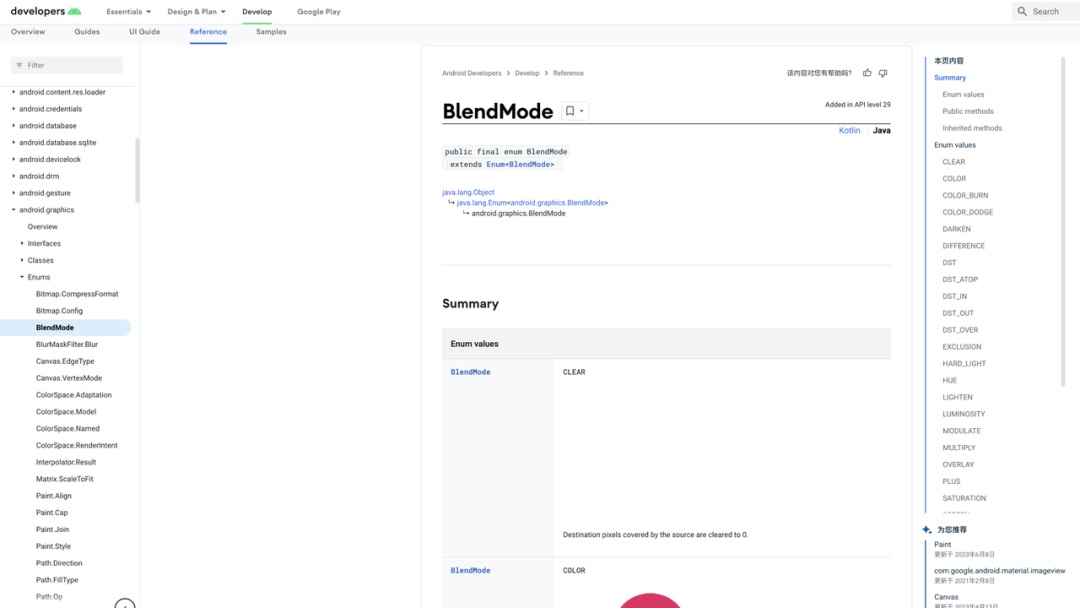This screenshot has width=1080, height=608.
Task: Click the Android Developers logo
Action: 45,11
